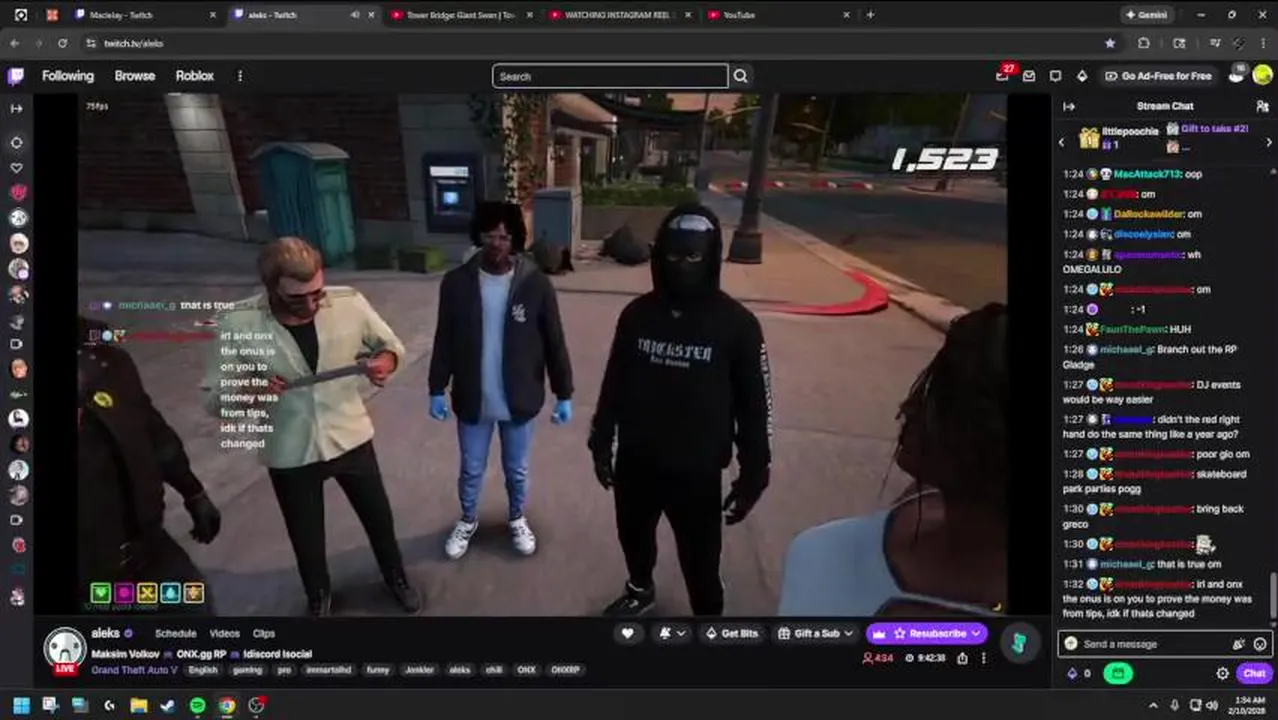The width and height of the screenshot is (1278, 720).
Task: Open the community users icon in Stream Chat header
Action: pos(1262,106)
